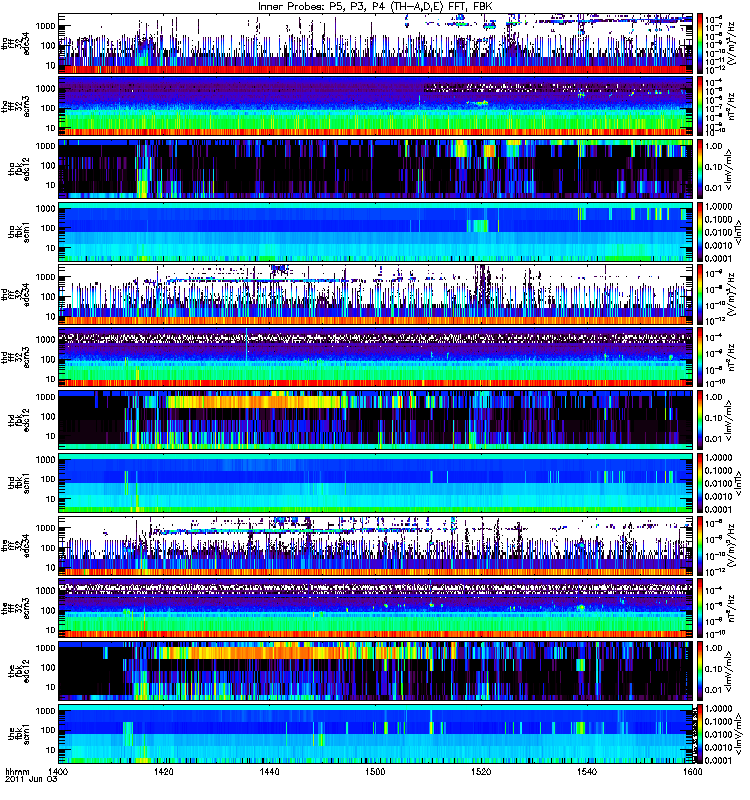Click the the fbk scm1 y-axis title
The width and height of the screenshot is (750, 800).
(19, 734)
